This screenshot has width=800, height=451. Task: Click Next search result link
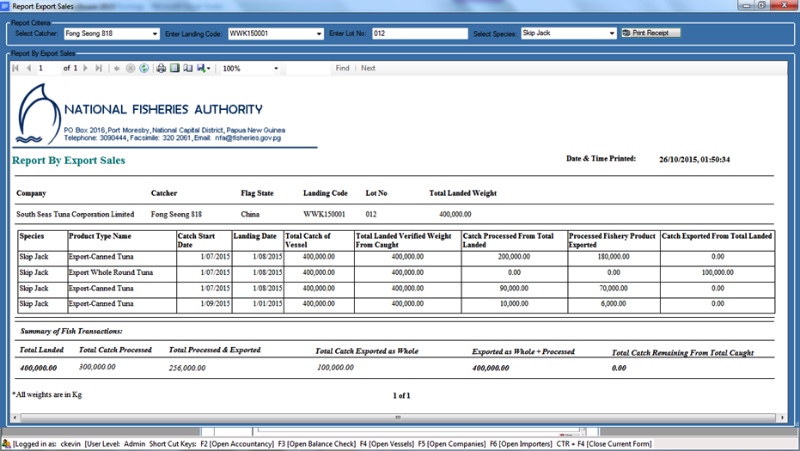coord(368,68)
